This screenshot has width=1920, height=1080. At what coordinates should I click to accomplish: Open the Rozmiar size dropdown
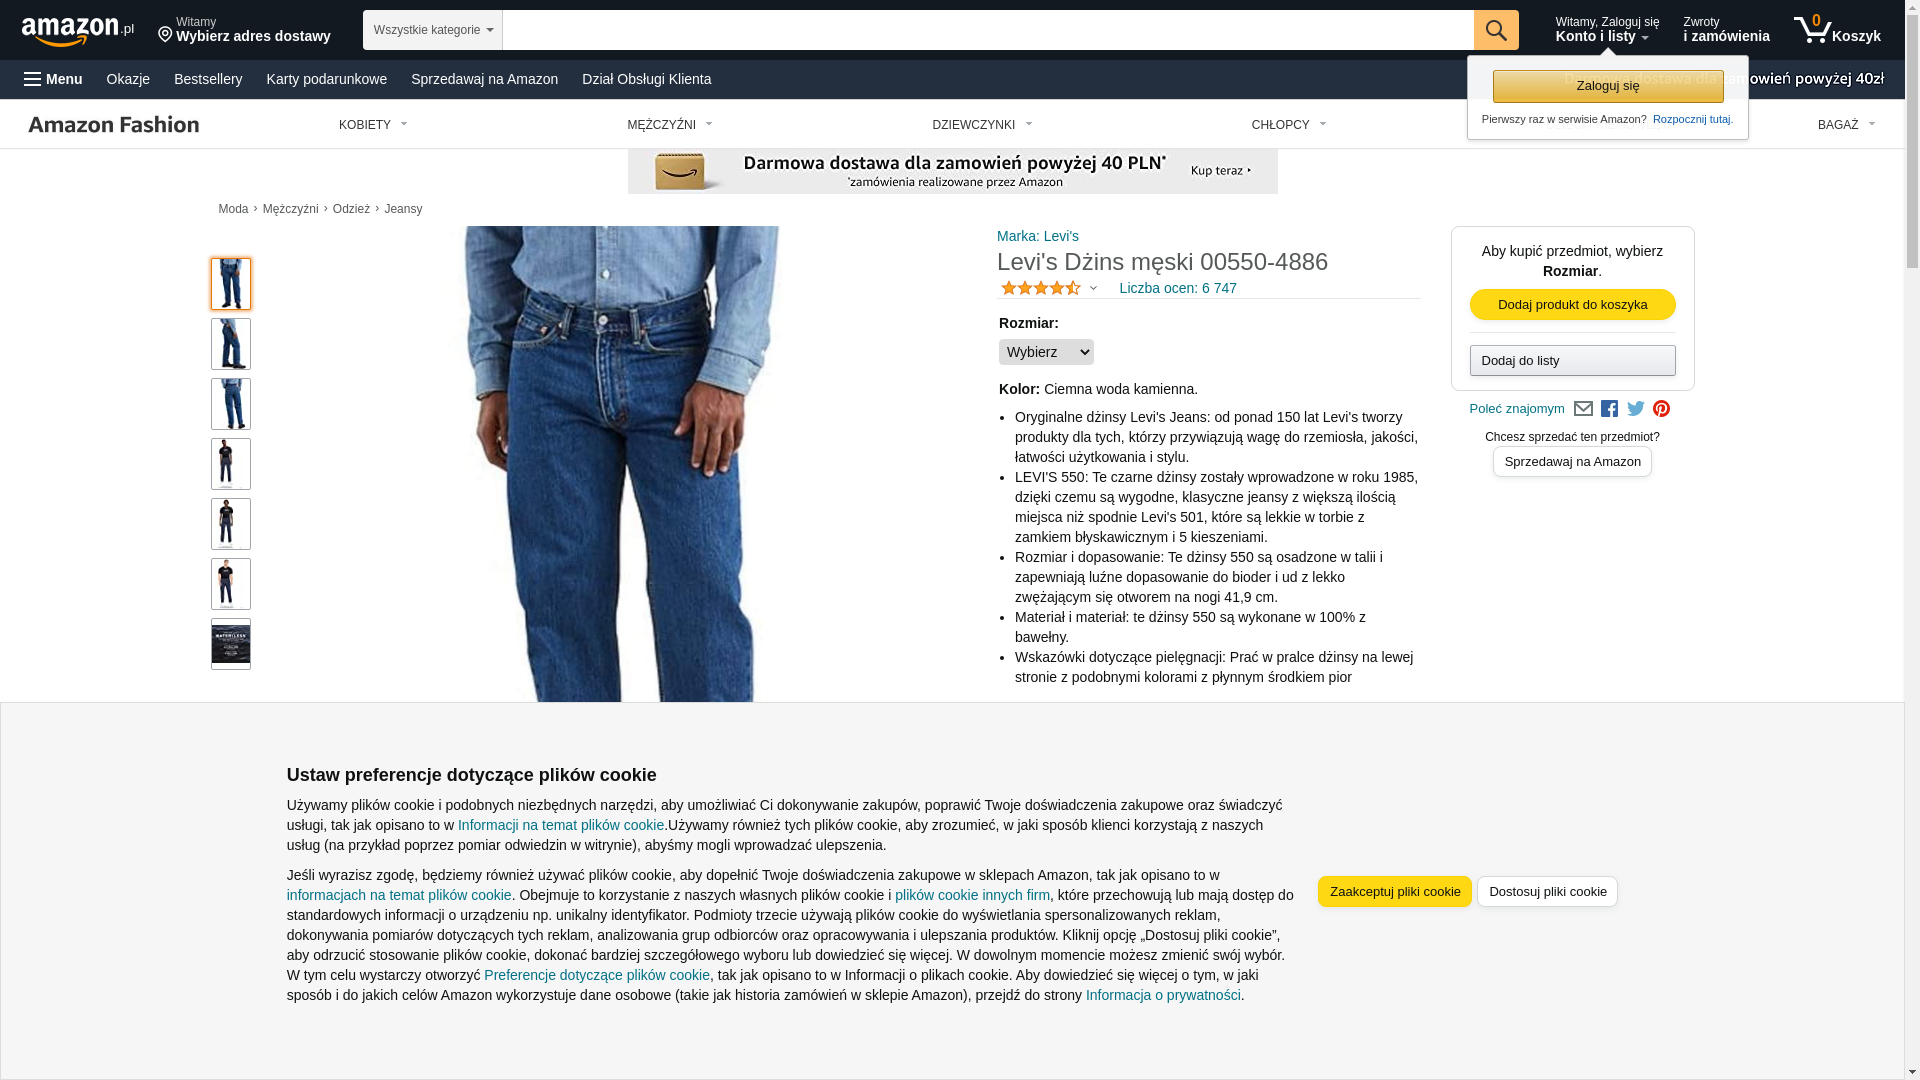[x=1046, y=352]
